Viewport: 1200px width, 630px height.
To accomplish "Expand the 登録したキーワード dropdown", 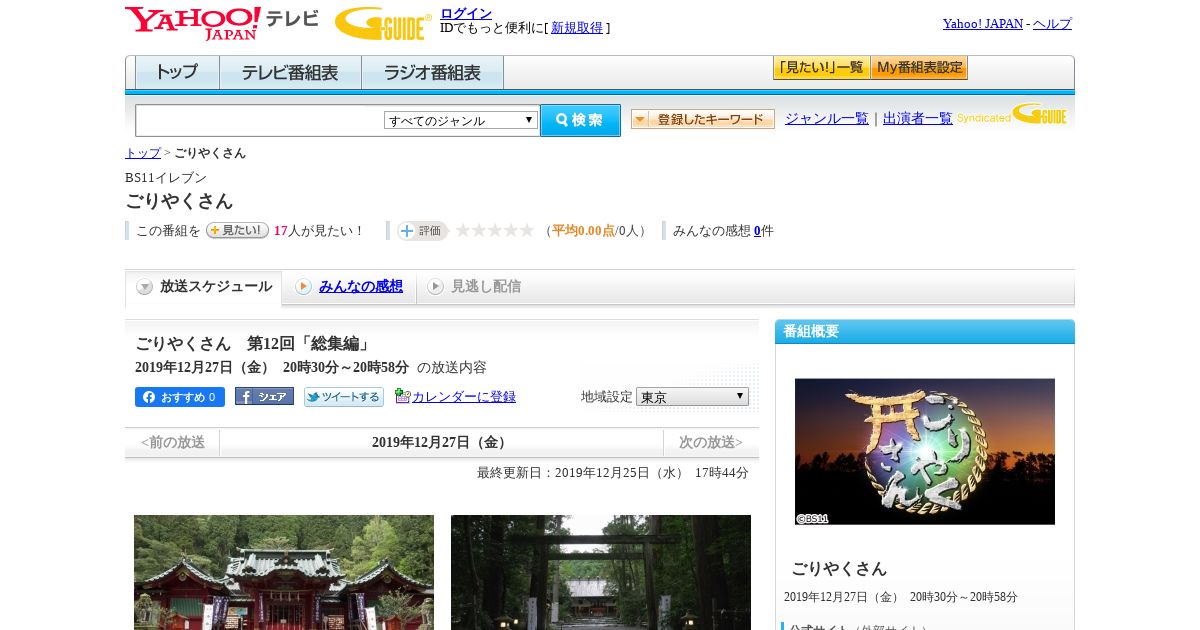I will [703, 119].
